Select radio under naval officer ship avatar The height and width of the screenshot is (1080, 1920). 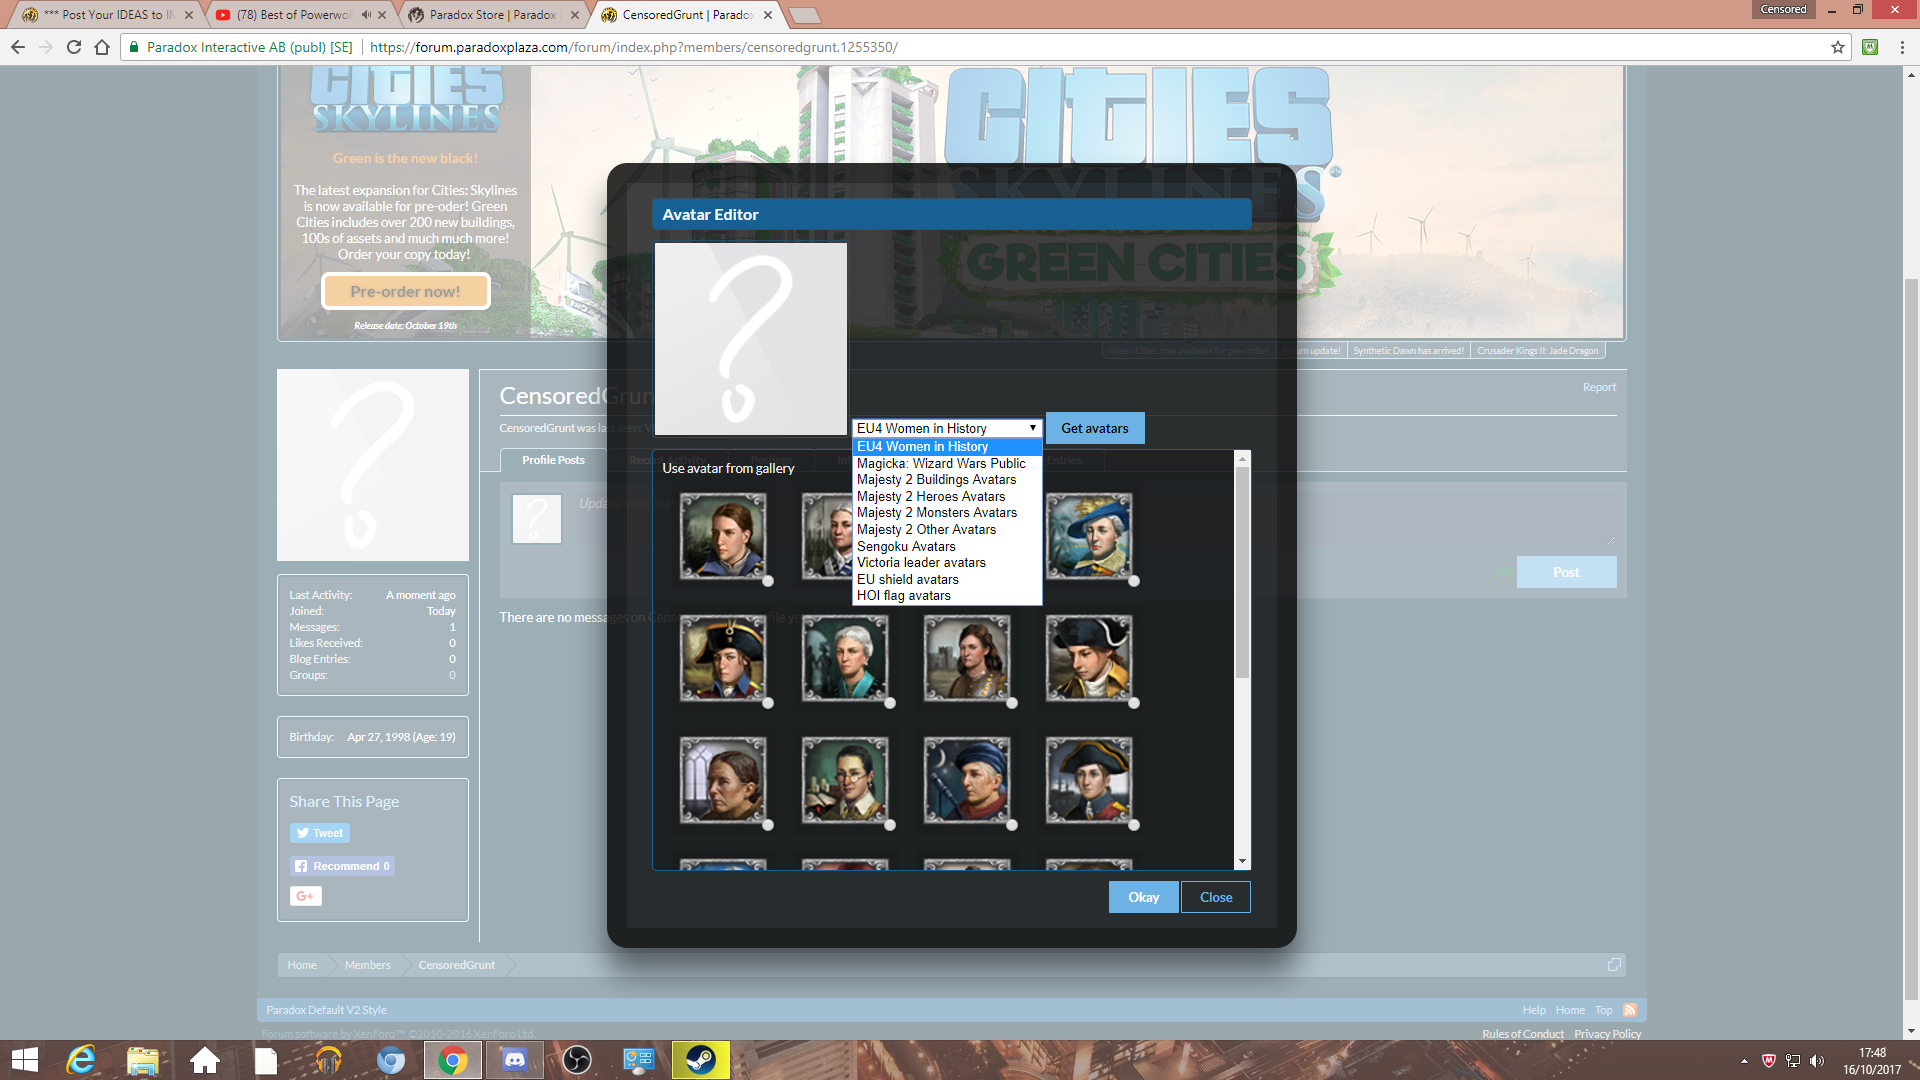coord(1134,825)
